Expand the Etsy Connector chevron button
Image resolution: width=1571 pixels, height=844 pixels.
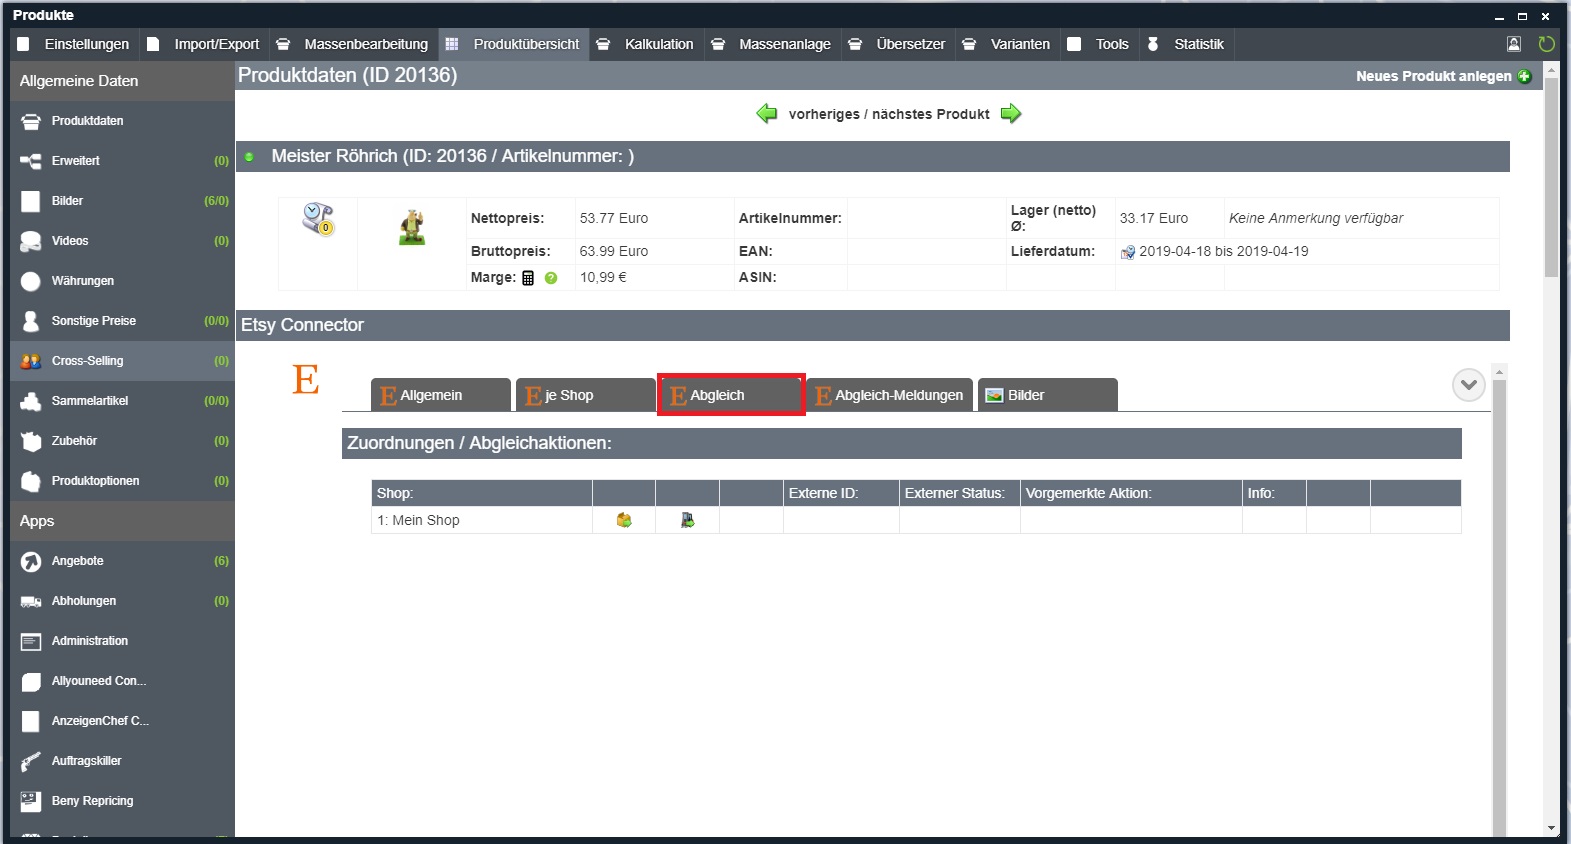click(x=1468, y=385)
